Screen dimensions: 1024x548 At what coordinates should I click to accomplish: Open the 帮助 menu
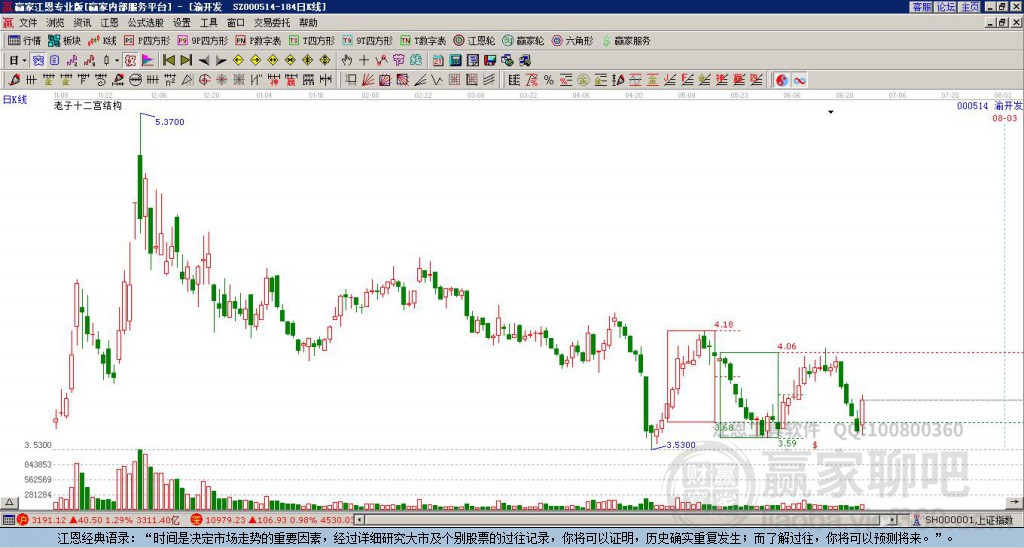[x=308, y=23]
